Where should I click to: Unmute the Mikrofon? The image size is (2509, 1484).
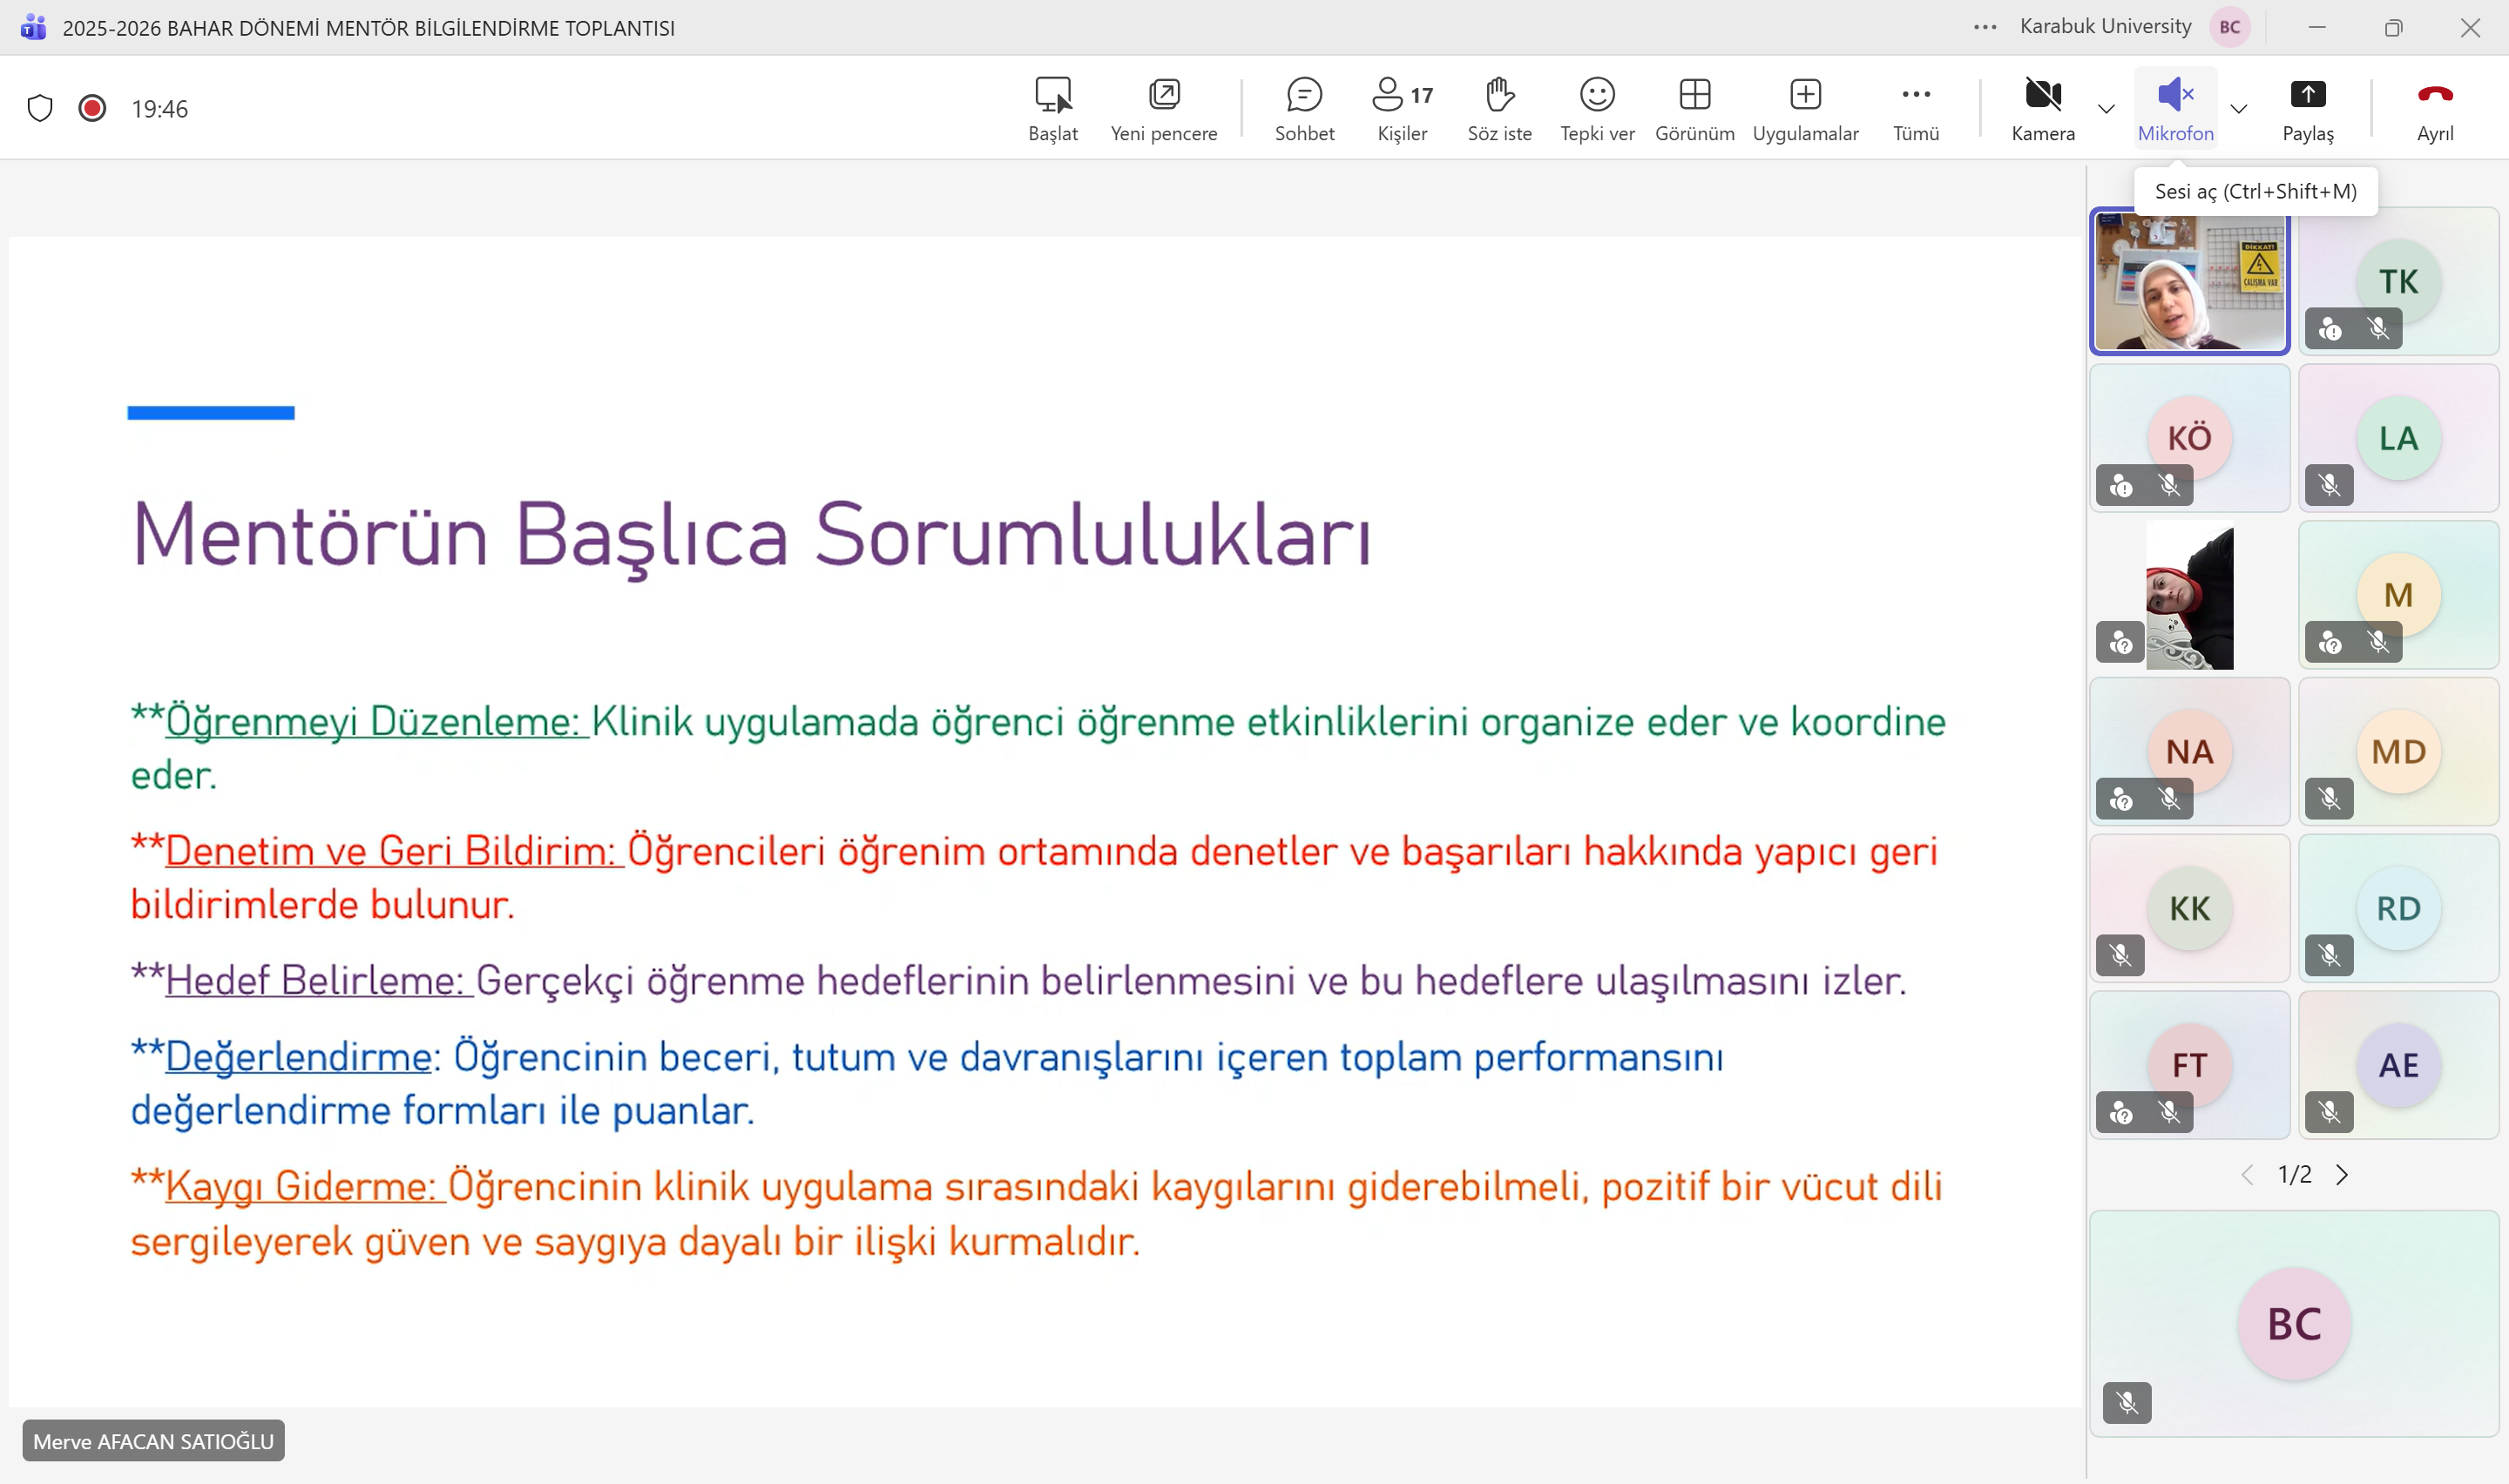coord(2175,108)
